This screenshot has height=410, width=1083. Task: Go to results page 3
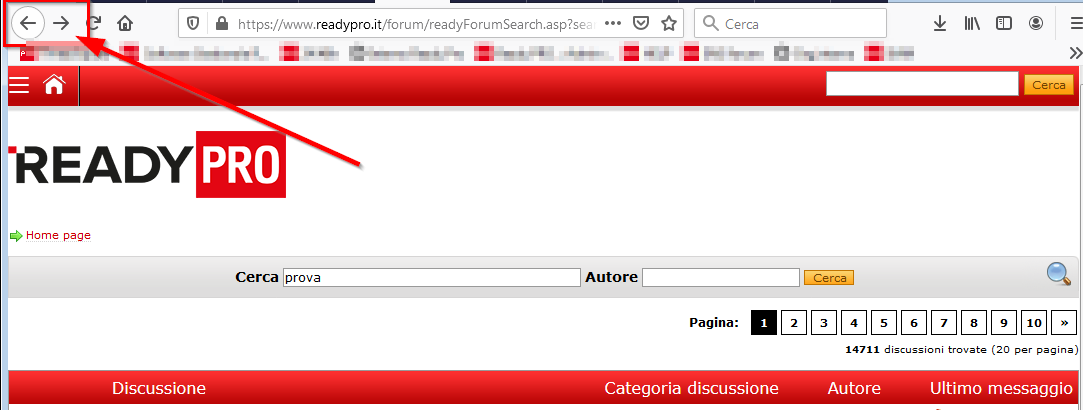click(x=824, y=322)
